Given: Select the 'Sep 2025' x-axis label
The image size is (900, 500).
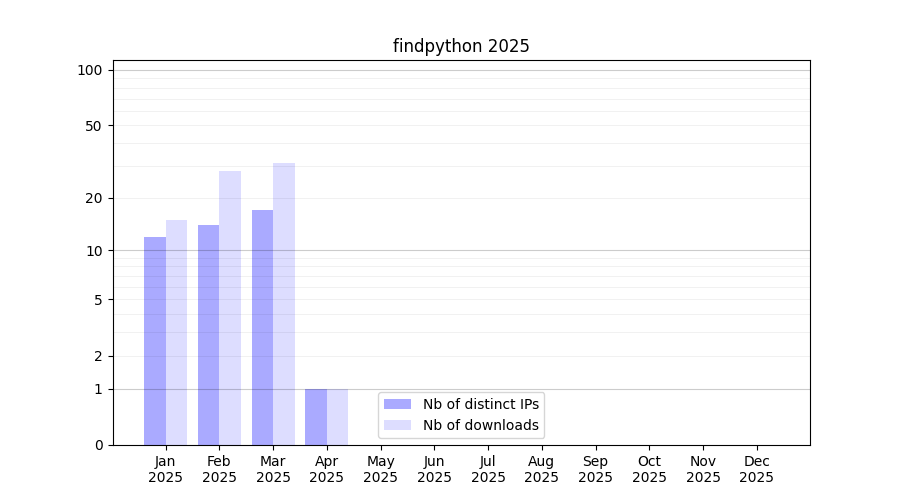Looking at the screenshot, I should coord(595,469).
